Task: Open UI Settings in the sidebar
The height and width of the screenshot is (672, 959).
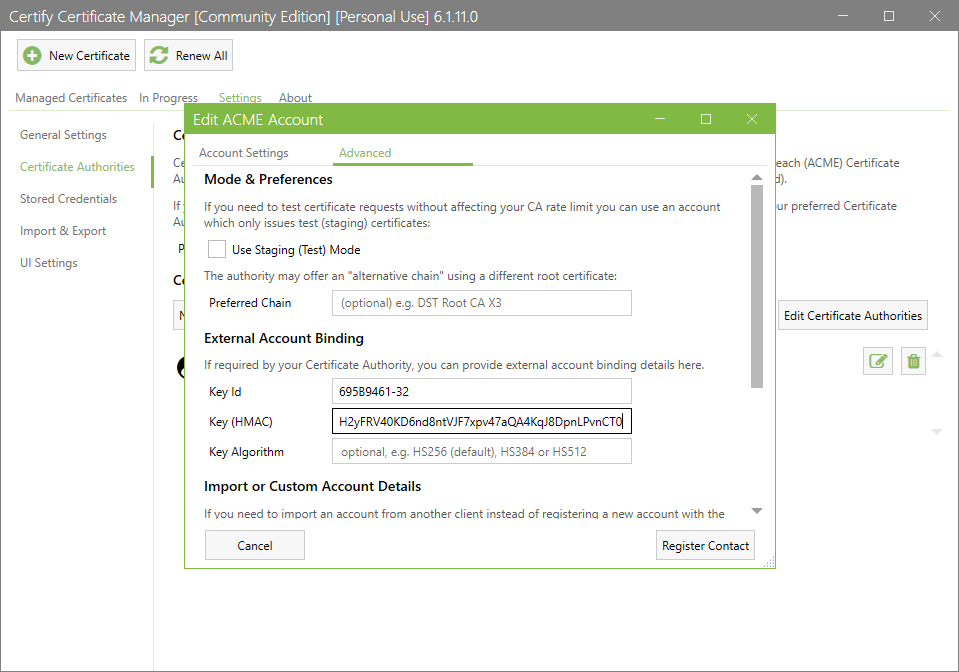Action: pos(48,263)
